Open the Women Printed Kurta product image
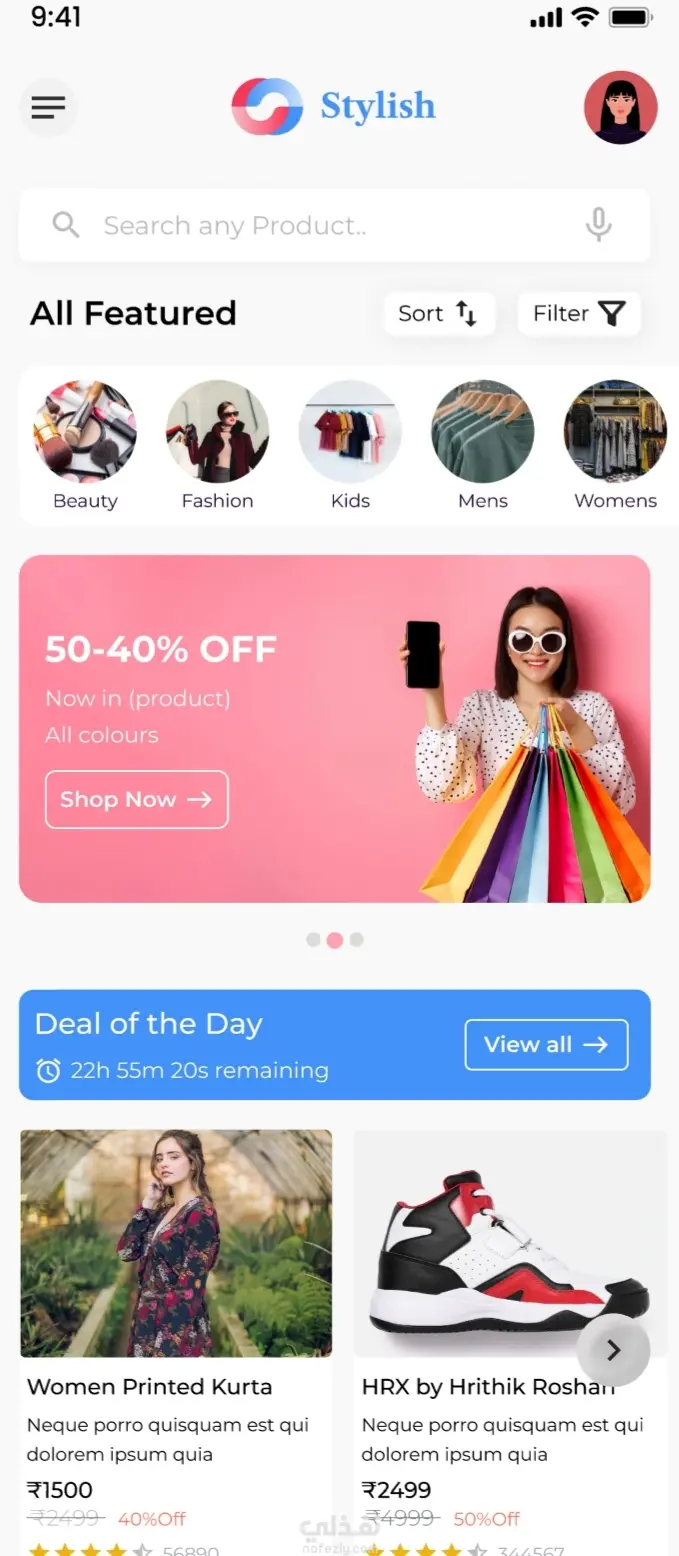 click(176, 1243)
